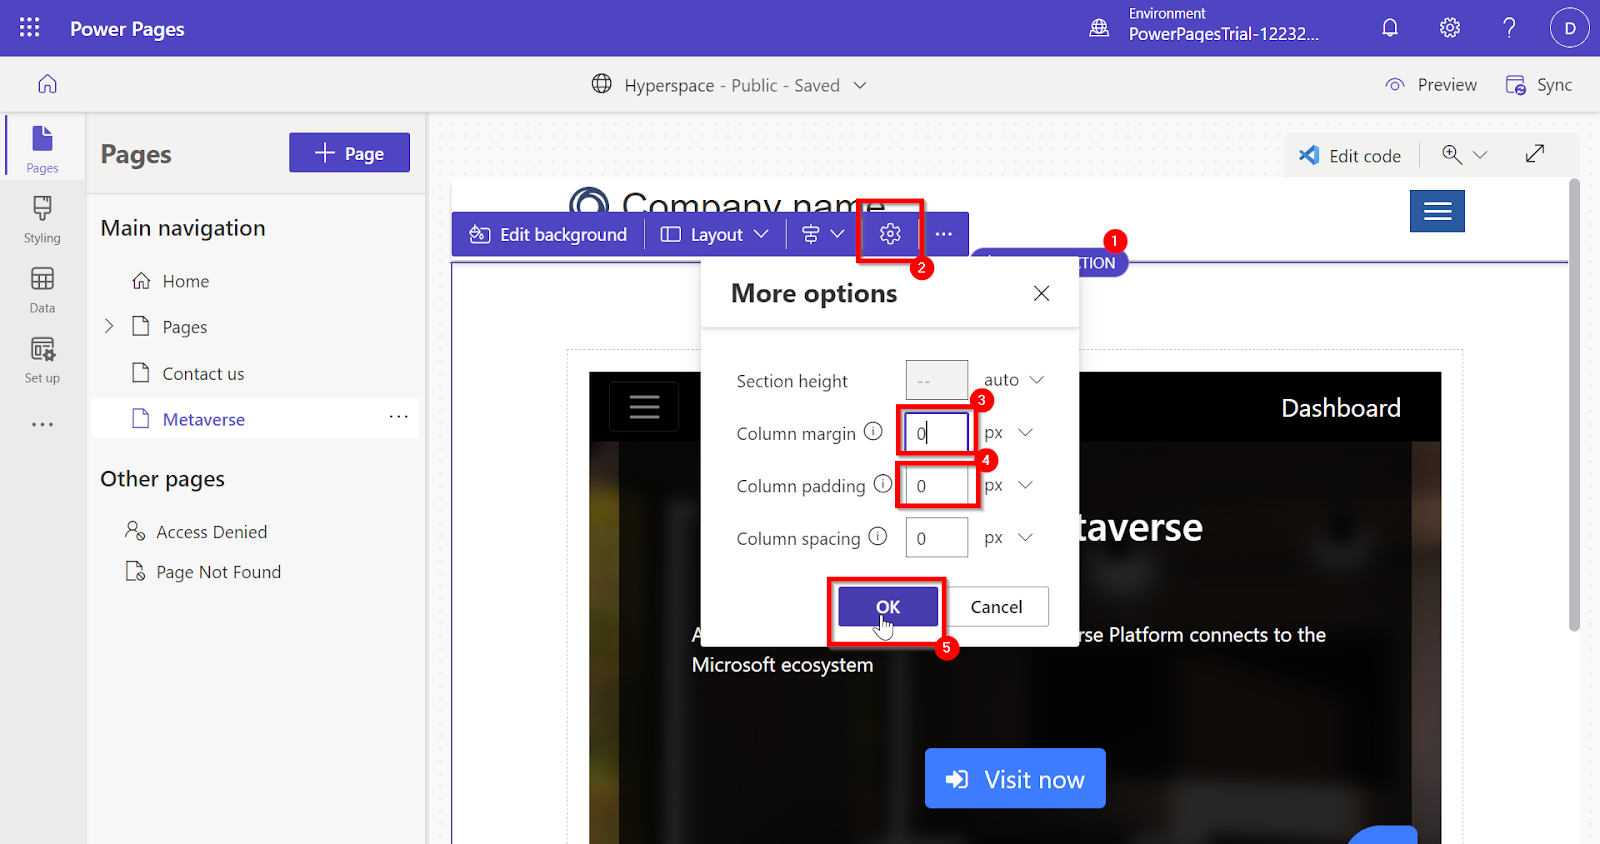Click the Dashboard heading text
Image resolution: width=1600 pixels, height=844 pixels.
[1341, 408]
